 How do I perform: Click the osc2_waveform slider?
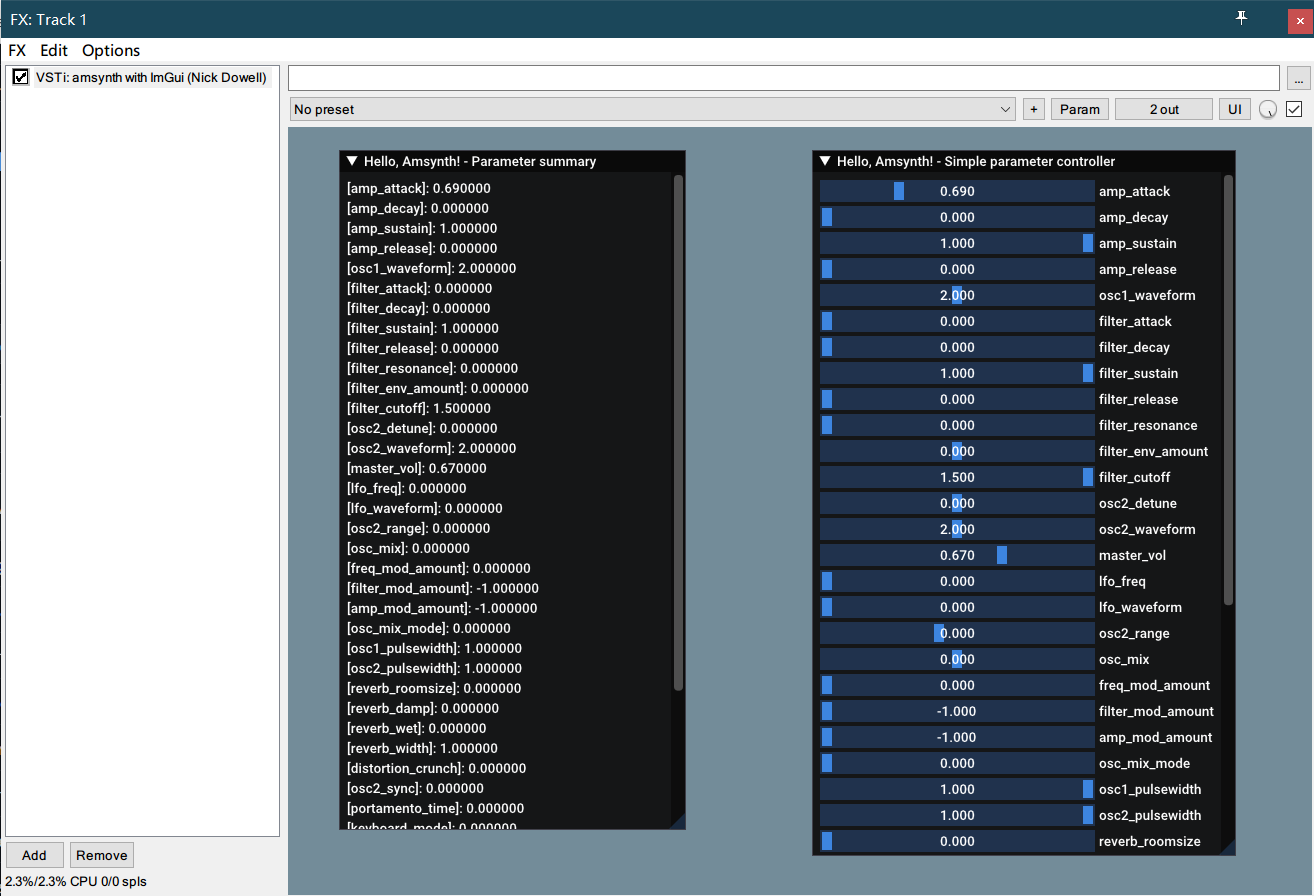[x=957, y=529]
